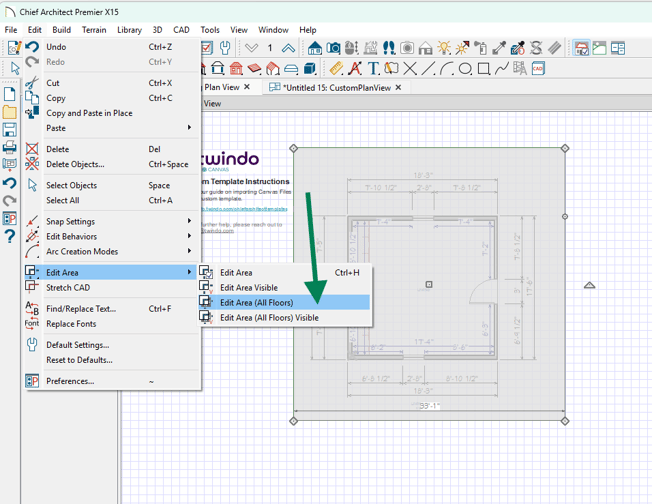The height and width of the screenshot is (504, 652).
Task: Click the CAD Block icon in toolbar
Action: click(x=538, y=68)
